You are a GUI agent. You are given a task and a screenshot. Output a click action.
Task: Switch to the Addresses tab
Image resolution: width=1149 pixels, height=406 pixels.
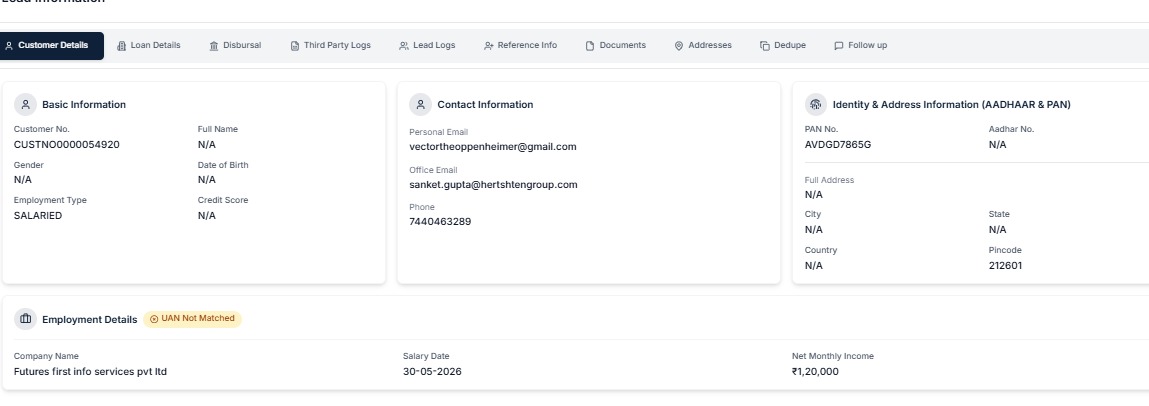[703, 45]
